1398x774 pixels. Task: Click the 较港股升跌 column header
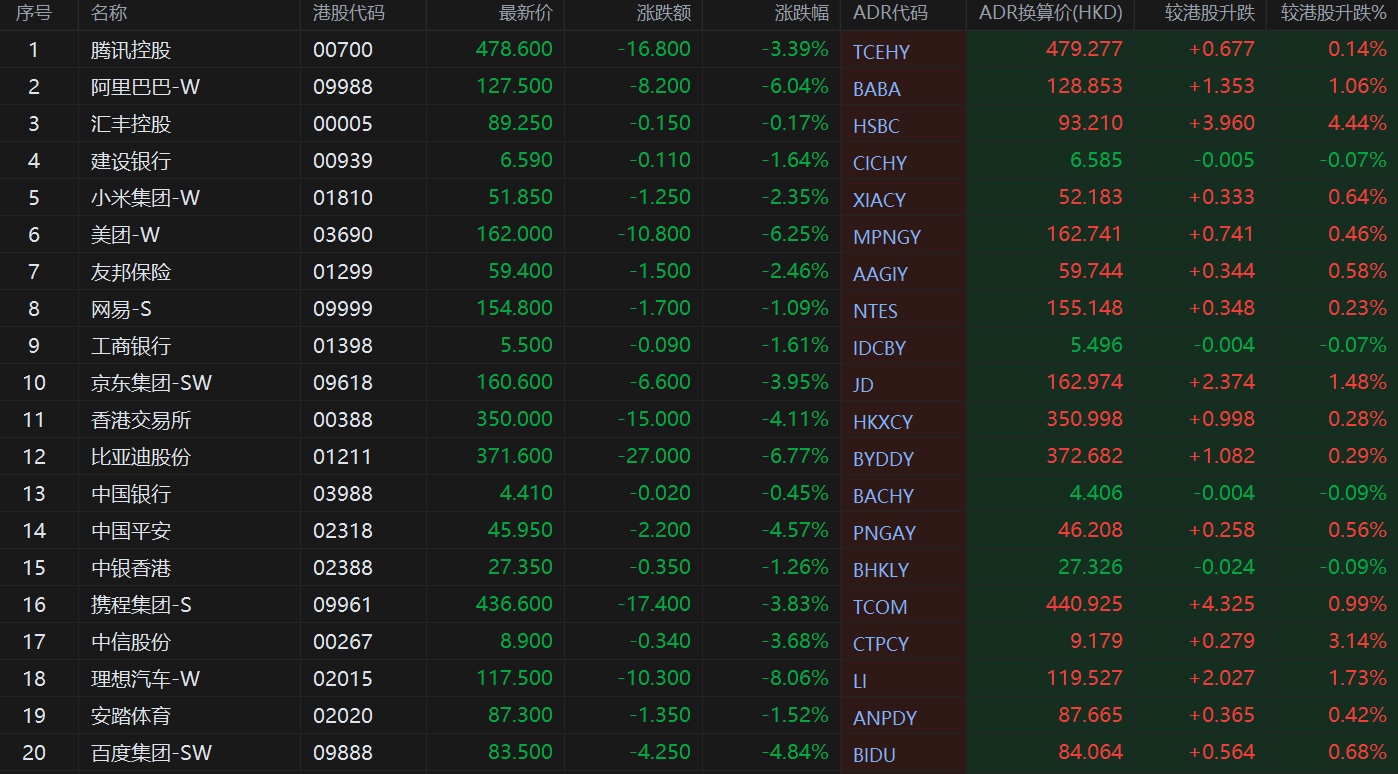1209,13
